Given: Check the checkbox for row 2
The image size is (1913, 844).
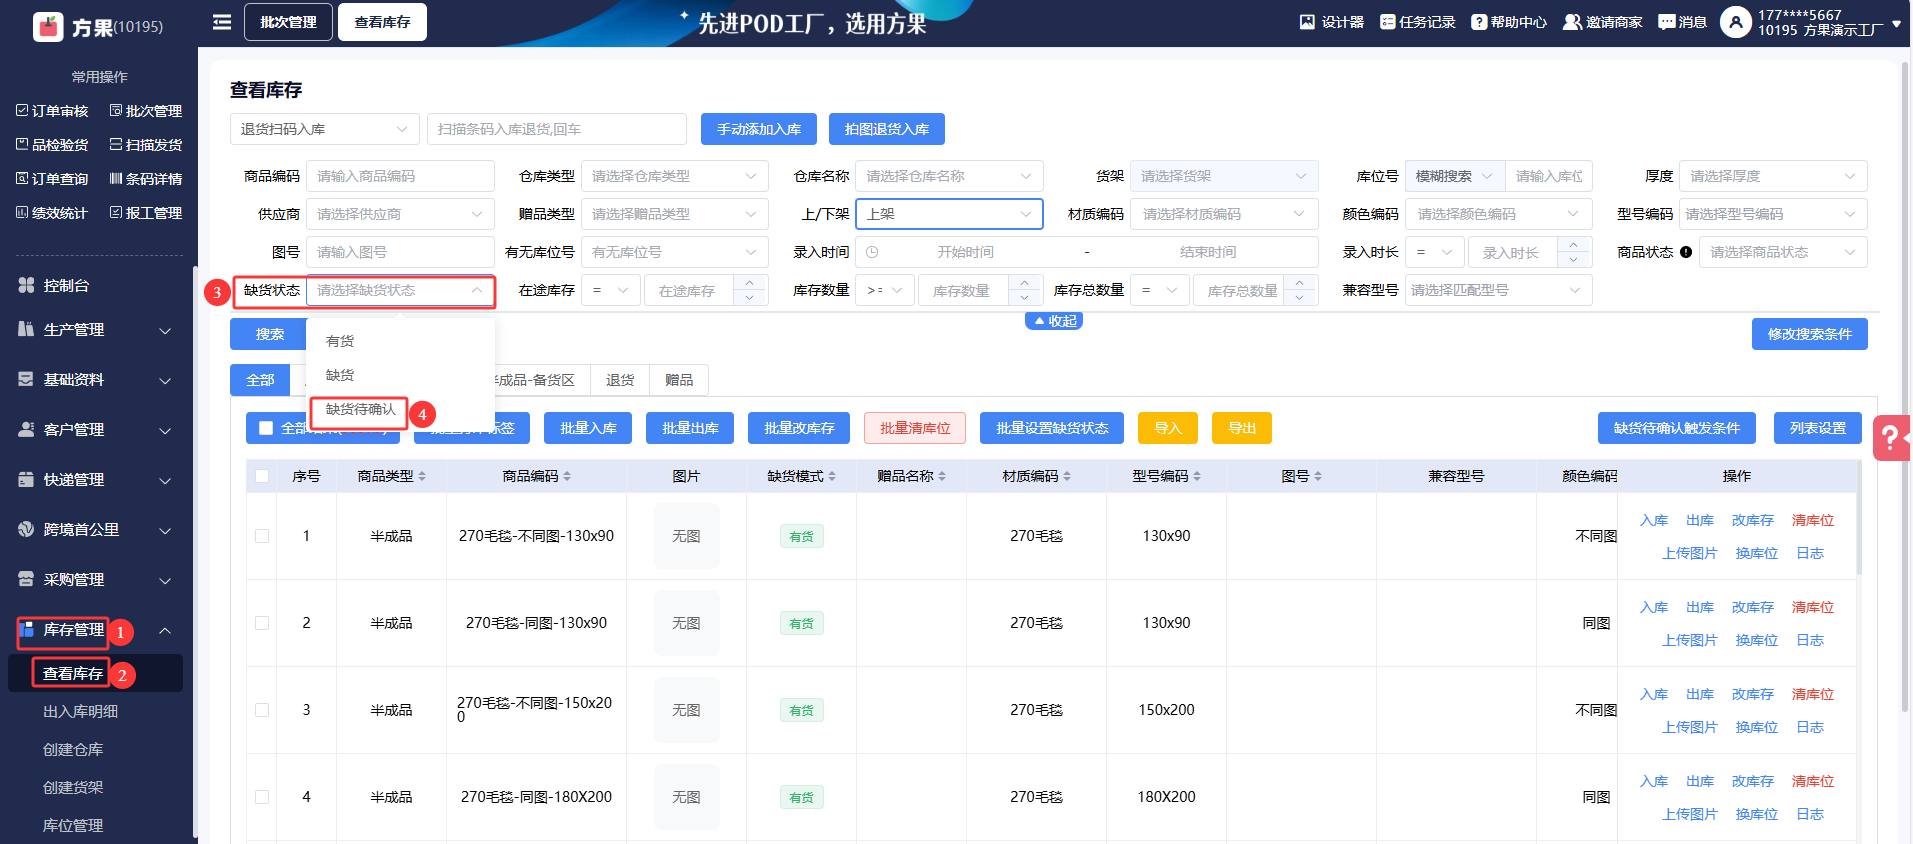Looking at the screenshot, I should (262, 623).
